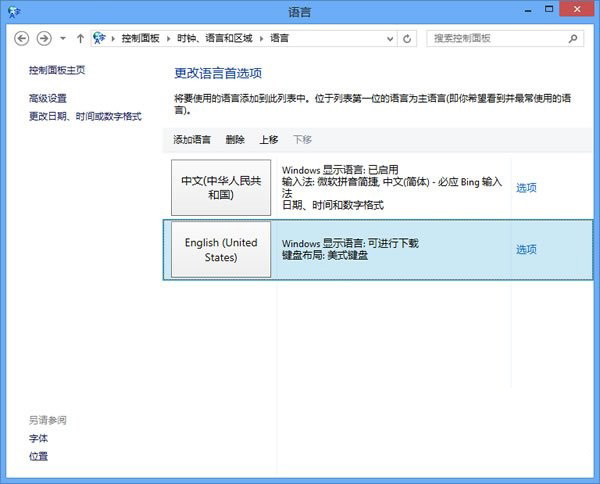
Task: Open 选项 for English (United States)
Action: [527, 250]
